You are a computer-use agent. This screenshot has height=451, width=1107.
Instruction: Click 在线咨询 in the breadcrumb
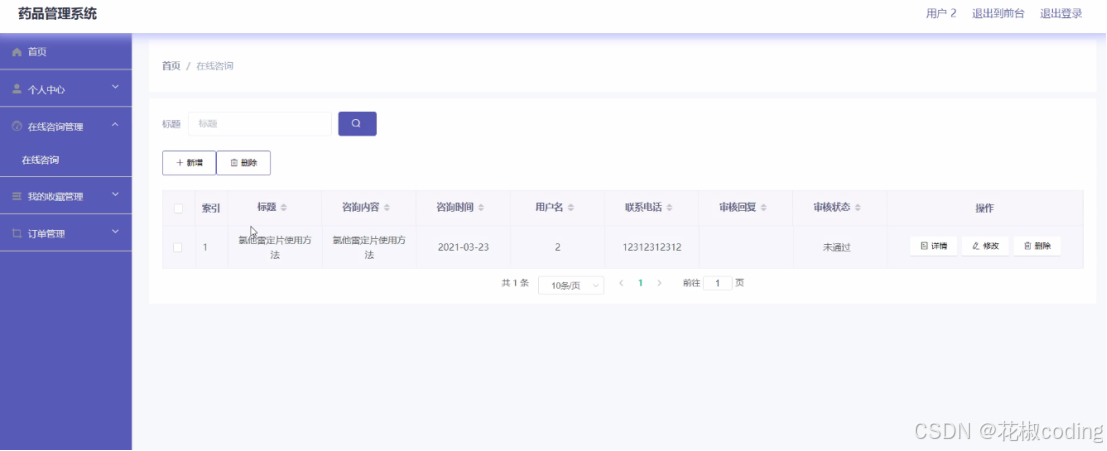pos(215,66)
